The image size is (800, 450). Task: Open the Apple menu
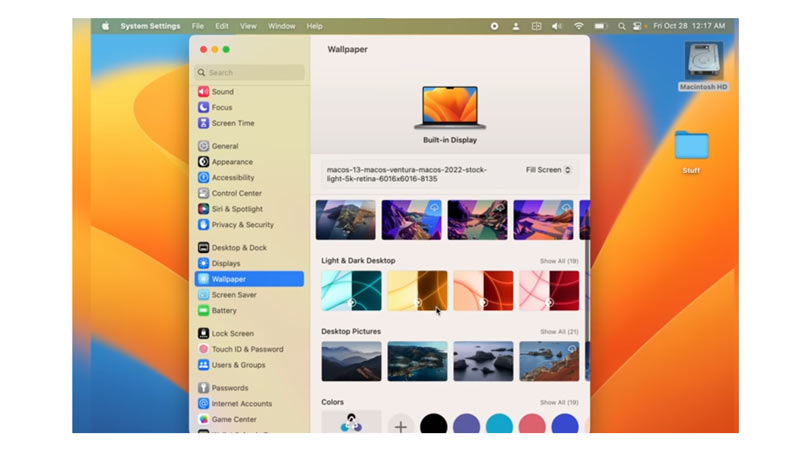(105, 26)
